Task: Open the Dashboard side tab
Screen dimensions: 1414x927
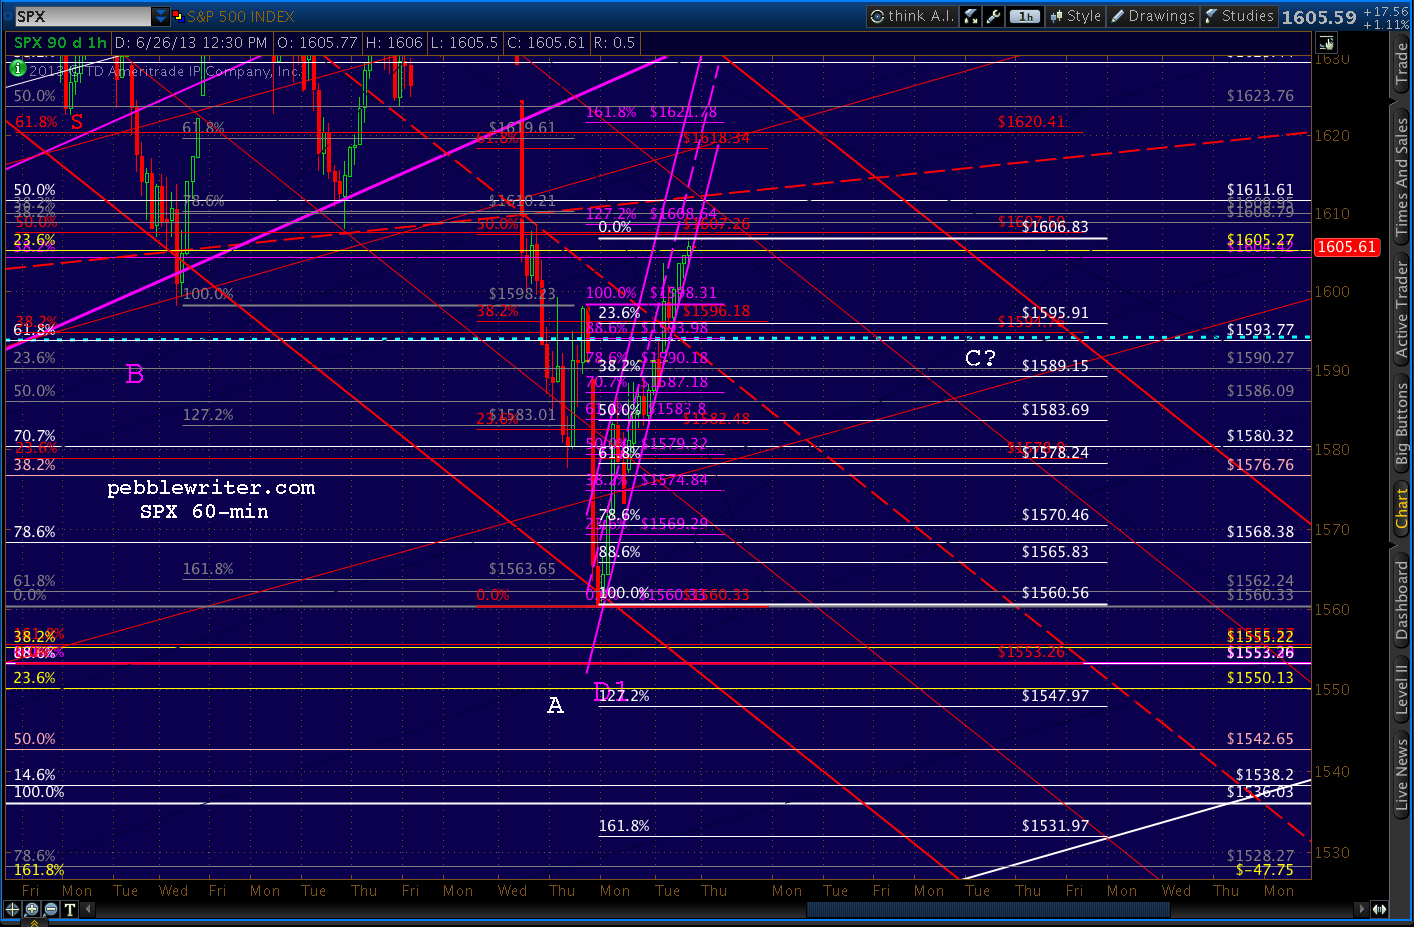Action: [x=1402, y=600]
